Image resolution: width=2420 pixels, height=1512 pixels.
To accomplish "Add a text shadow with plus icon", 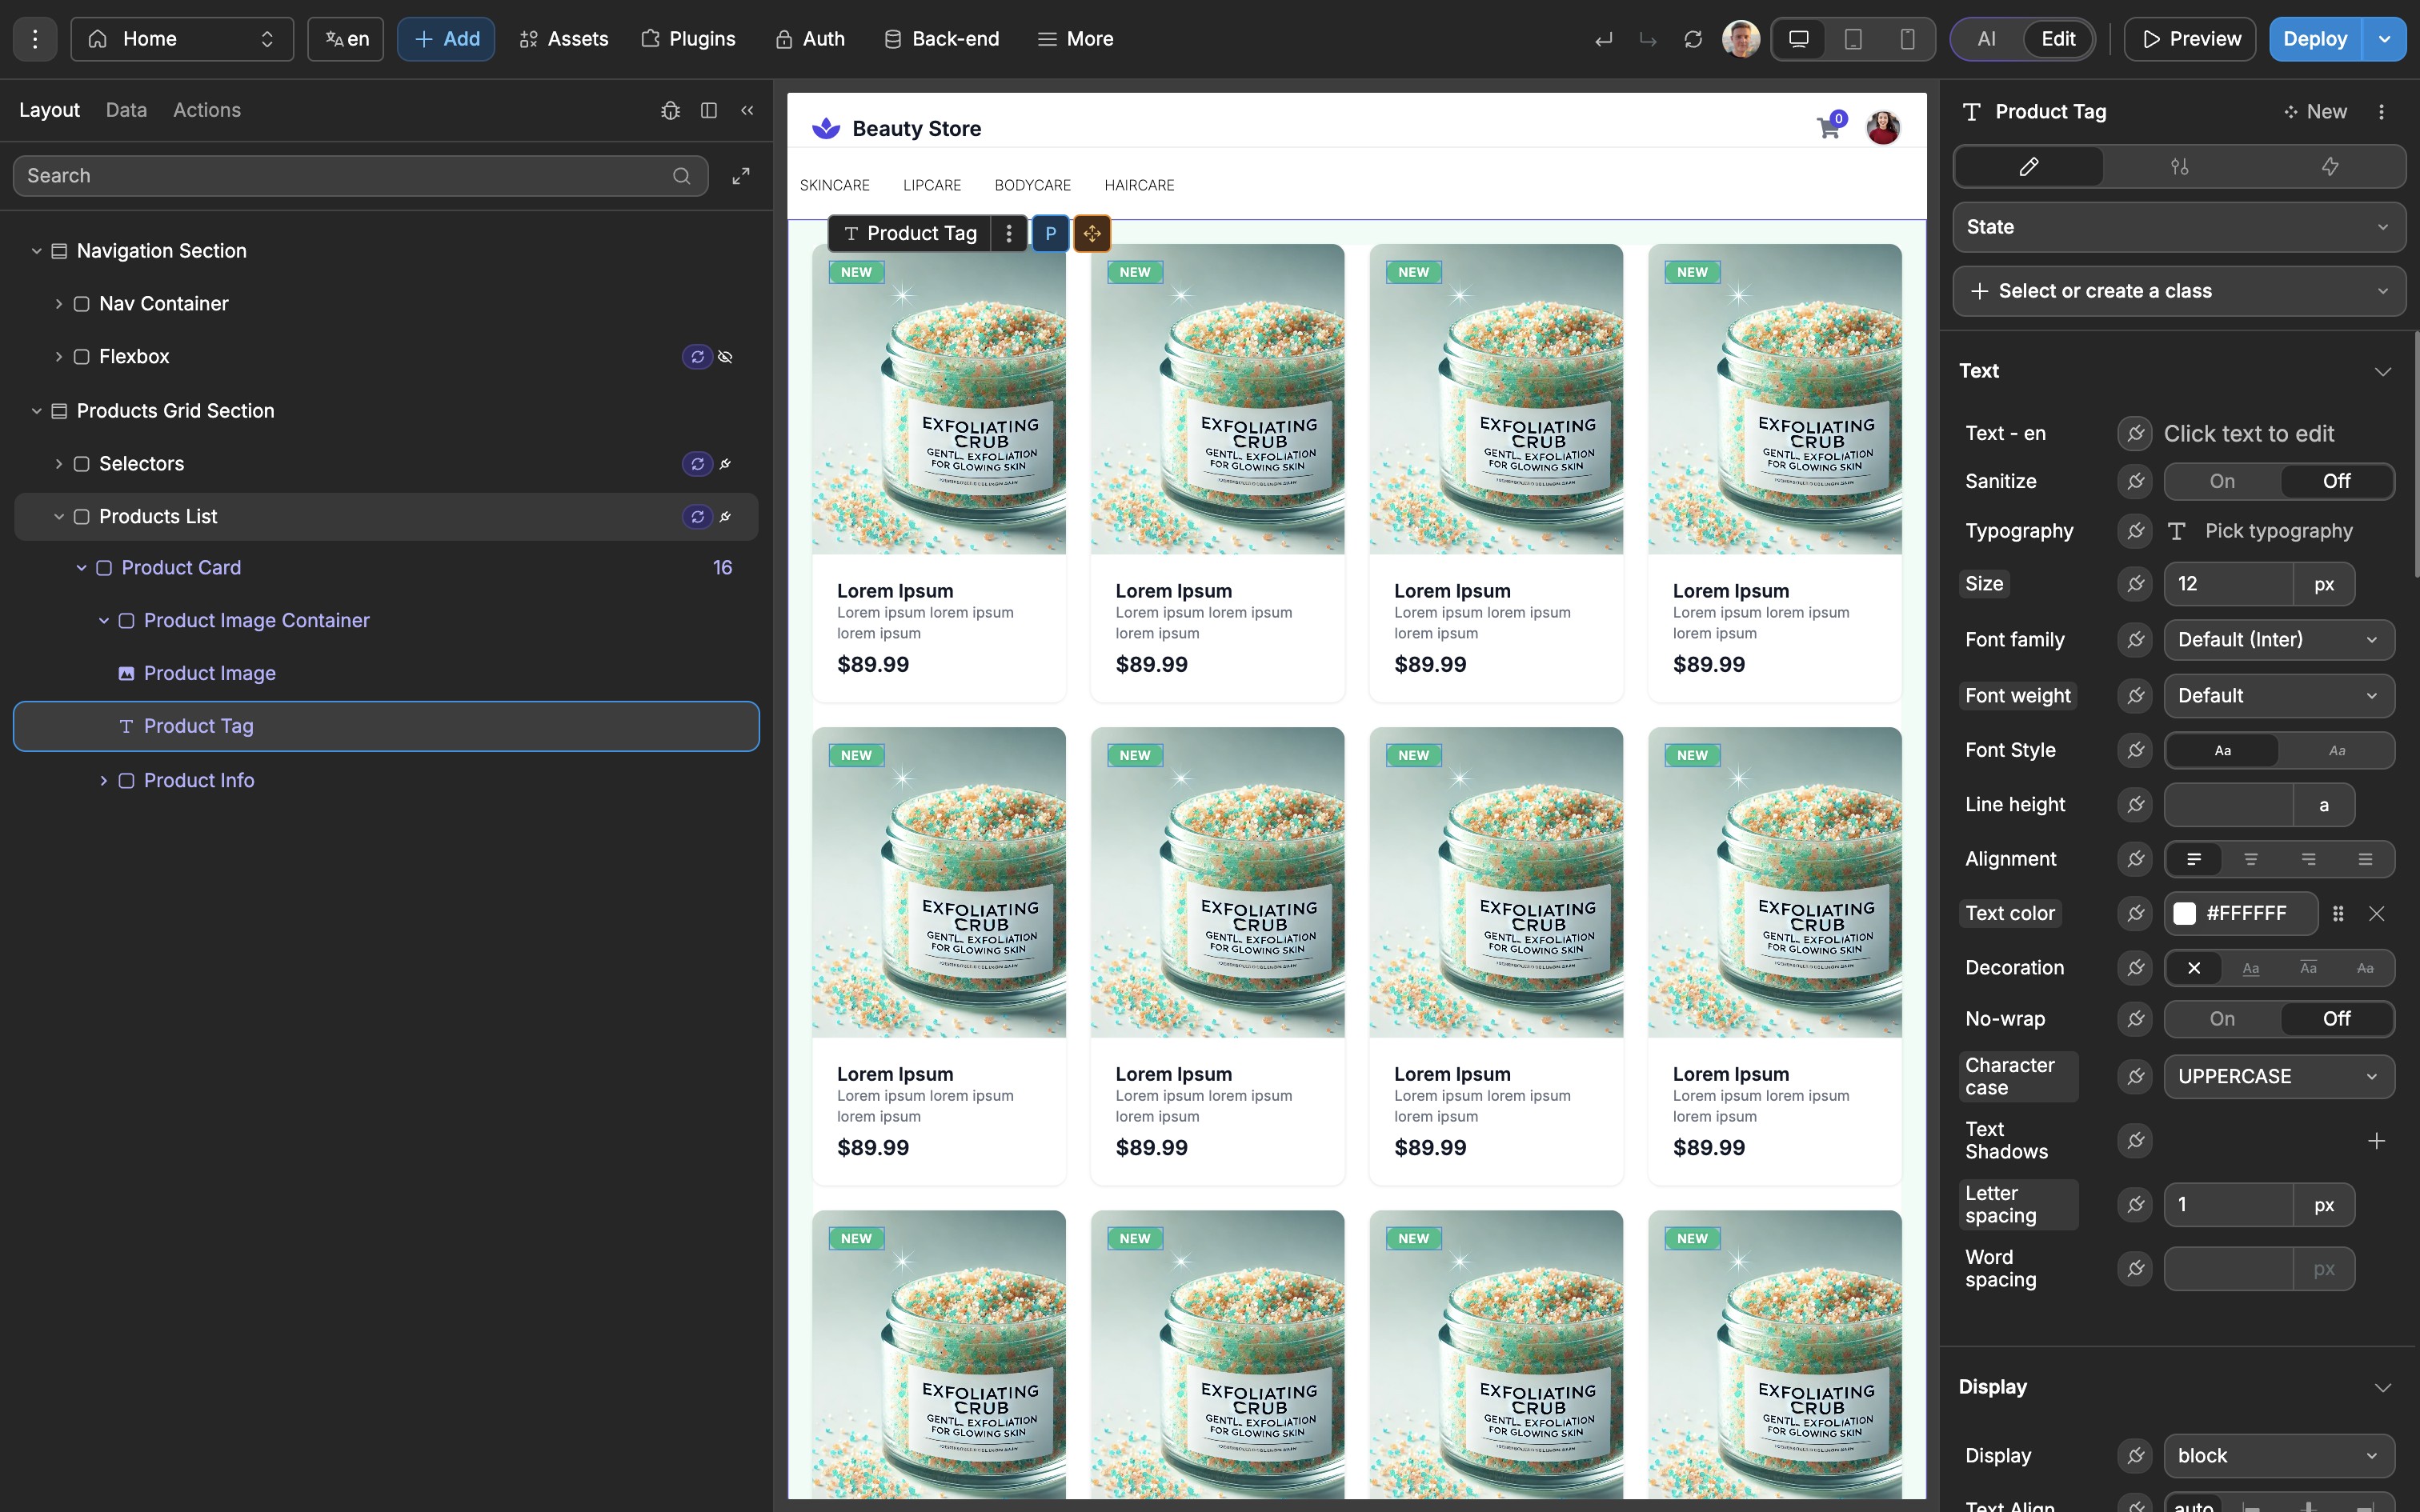I will [x=2377, y=1141].
